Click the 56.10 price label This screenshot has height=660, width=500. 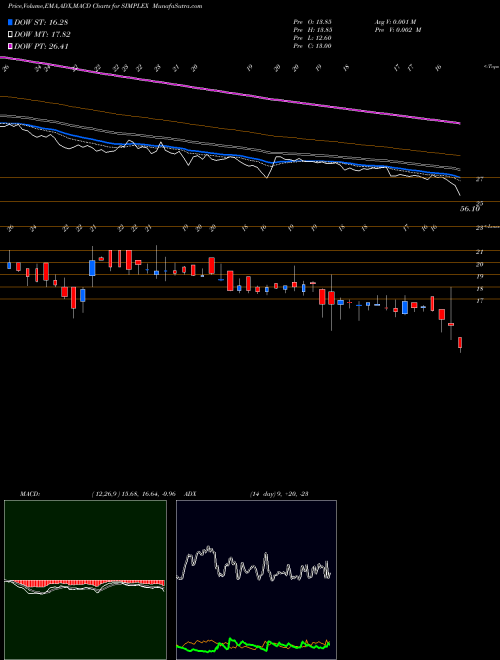click(470, 209)
